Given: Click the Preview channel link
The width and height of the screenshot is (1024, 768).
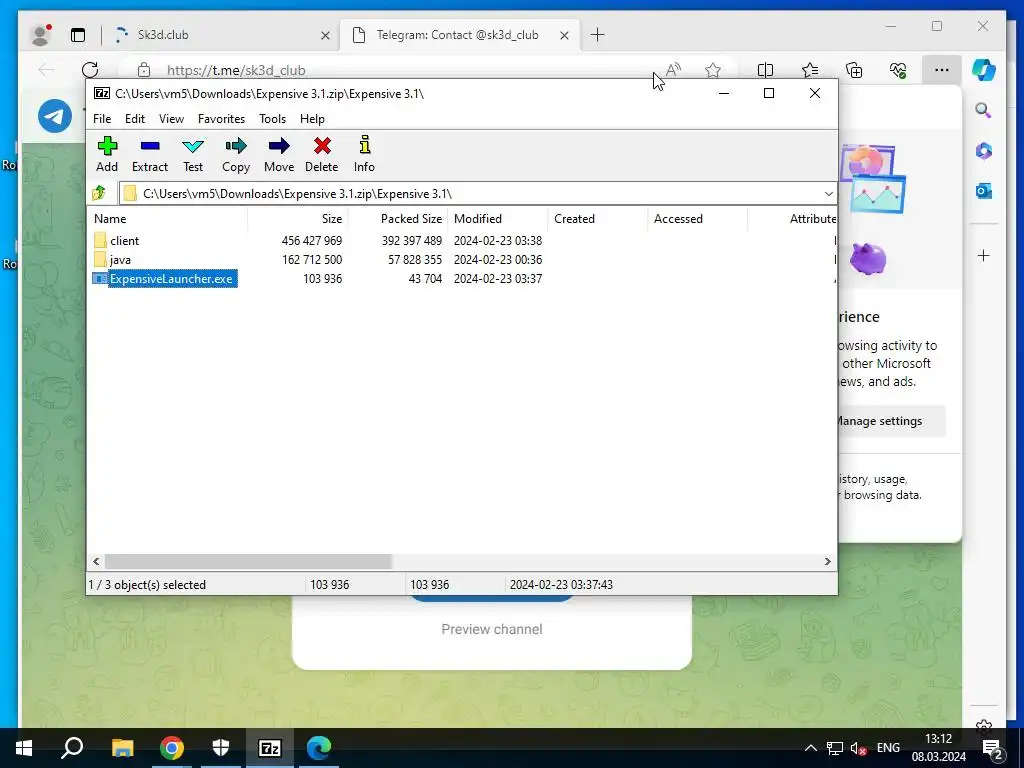Looking at the screenshot, I should click(x=492, y=629).
